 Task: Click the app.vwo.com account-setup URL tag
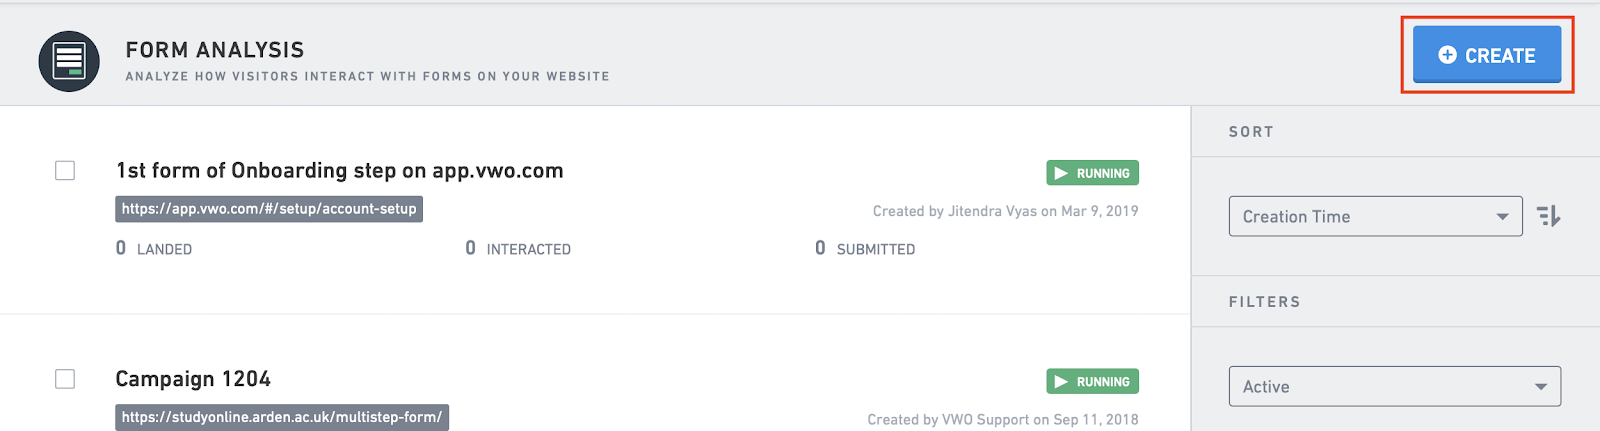click(269, 209)
